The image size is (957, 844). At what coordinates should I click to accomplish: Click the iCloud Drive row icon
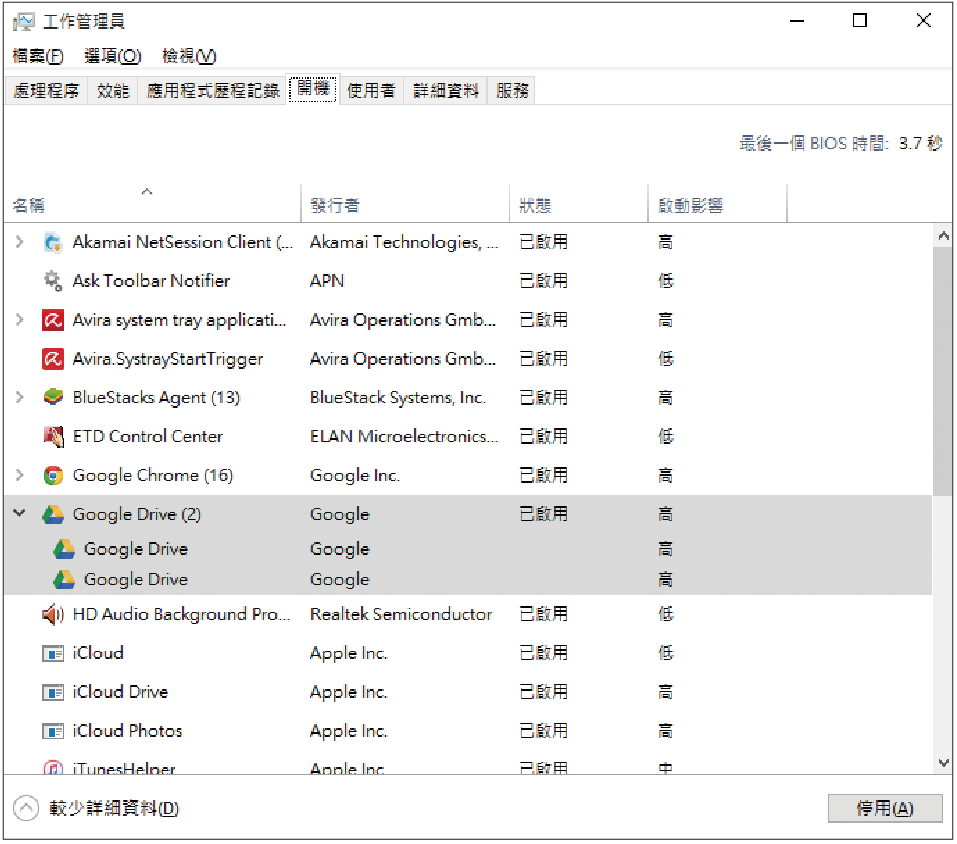click(53, 693)
